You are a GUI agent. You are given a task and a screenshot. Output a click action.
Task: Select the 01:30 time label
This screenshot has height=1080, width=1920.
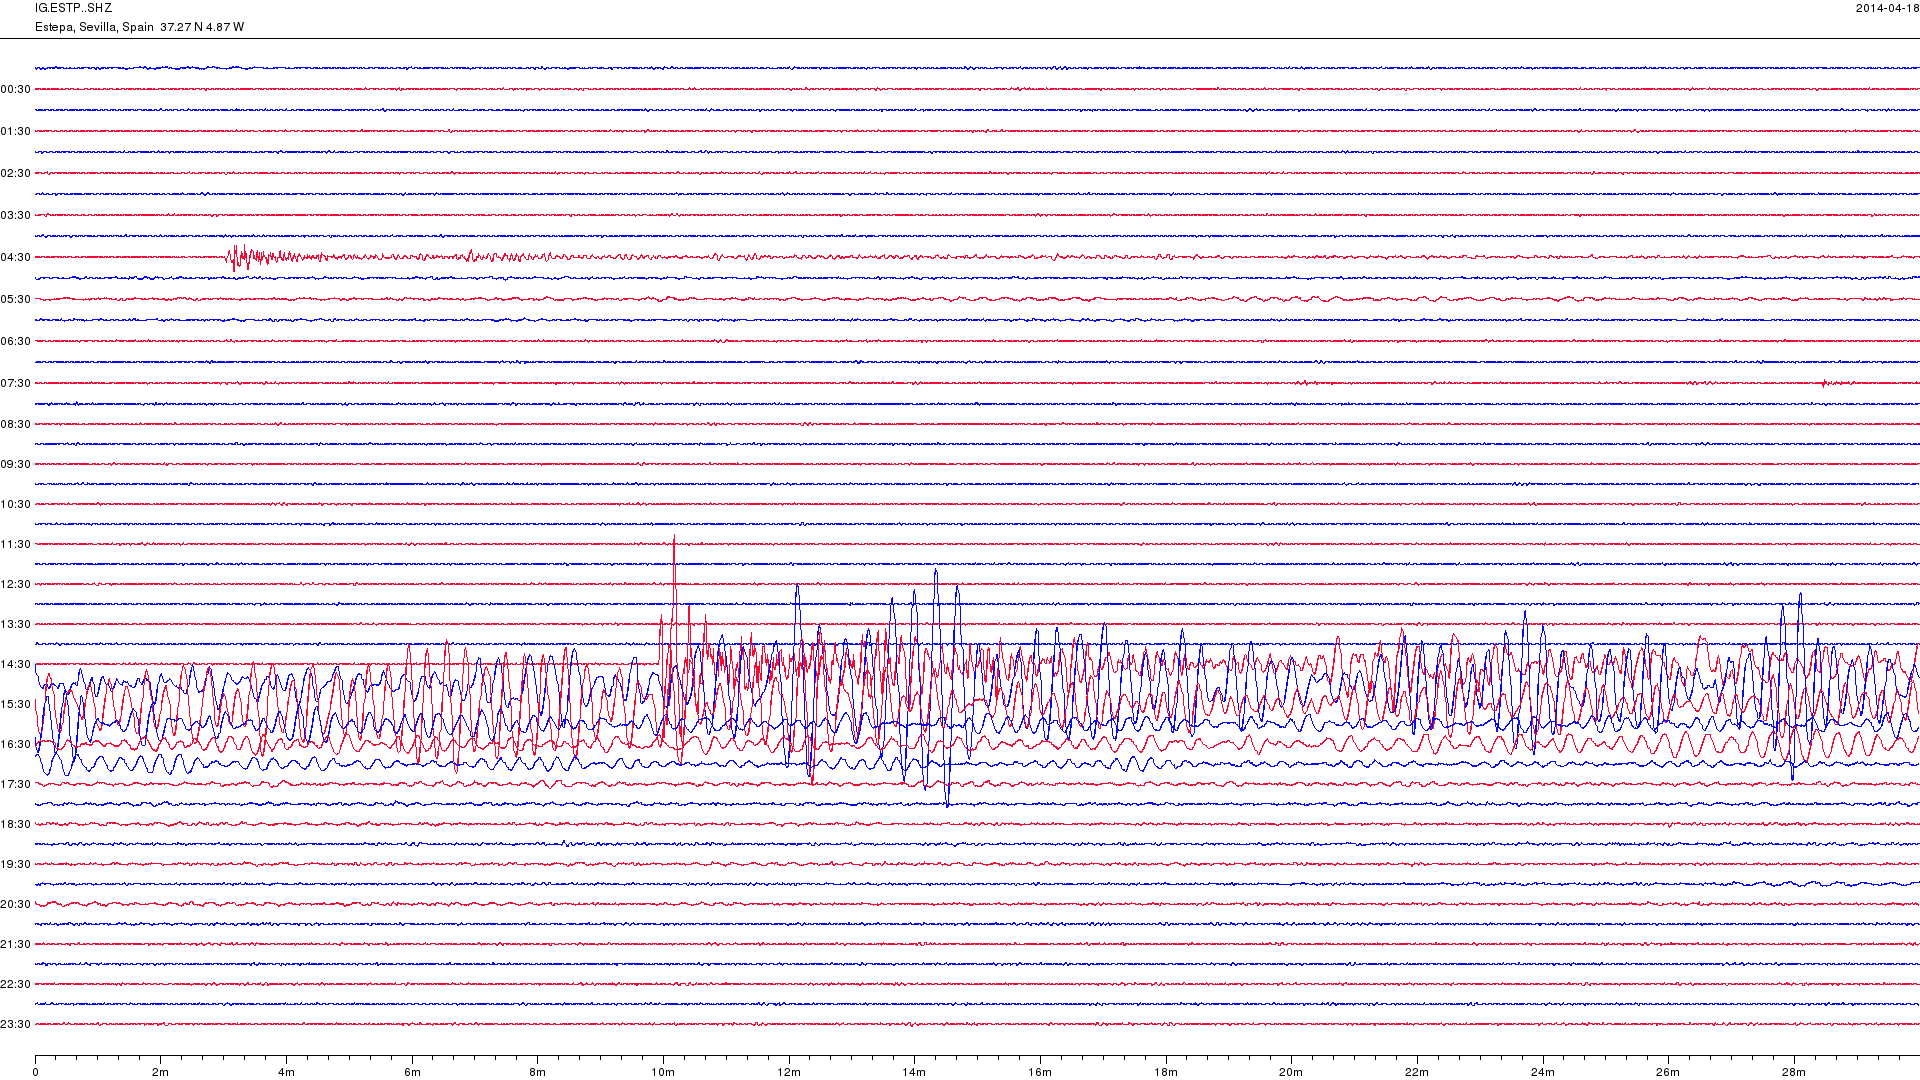coord(16,131)
